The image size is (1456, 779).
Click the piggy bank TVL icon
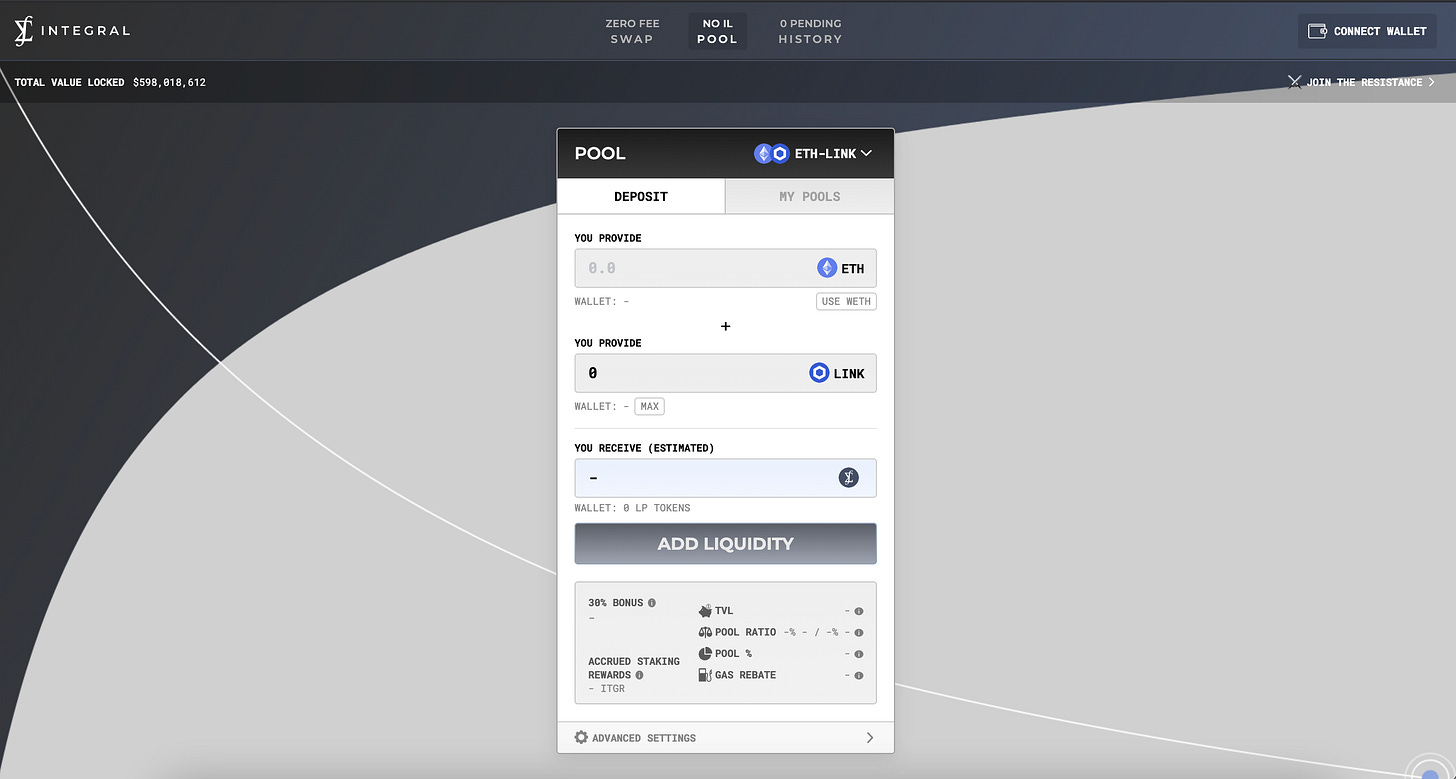click(705, 610)
